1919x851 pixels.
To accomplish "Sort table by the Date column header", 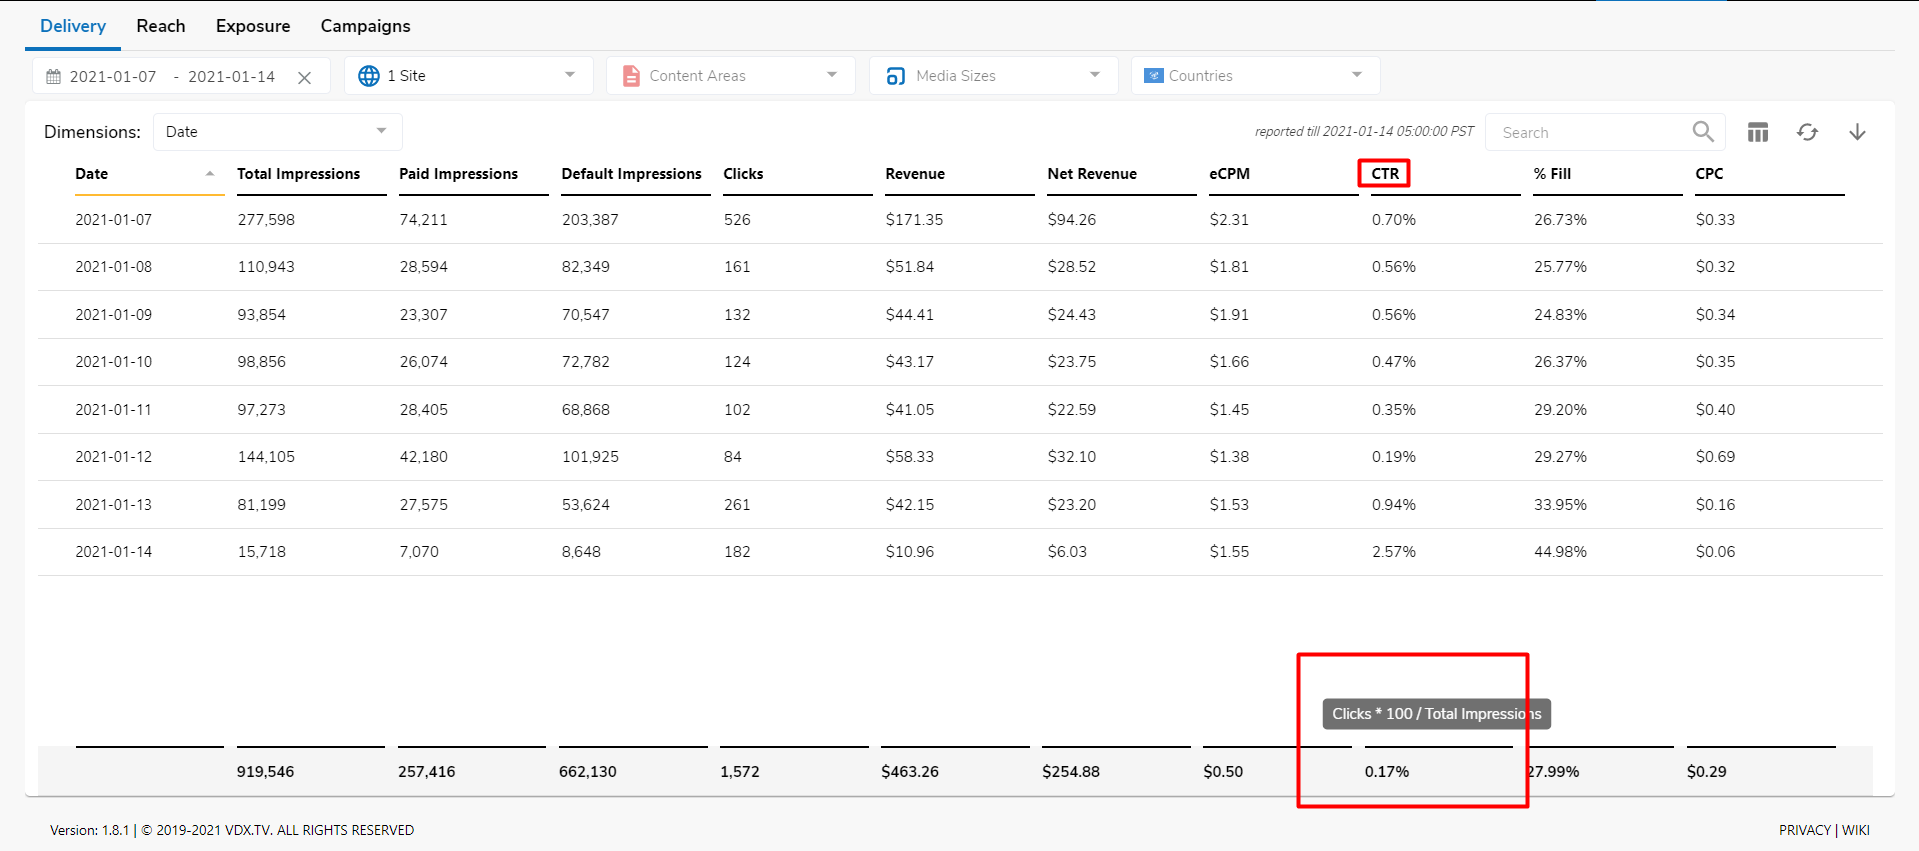I will click(92, 174).
